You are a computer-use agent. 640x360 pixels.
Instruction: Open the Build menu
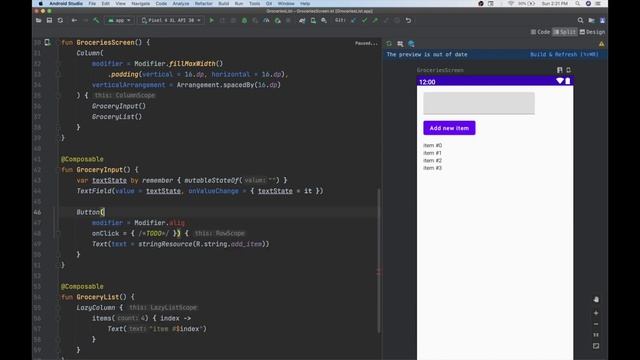tap(224, 4)
